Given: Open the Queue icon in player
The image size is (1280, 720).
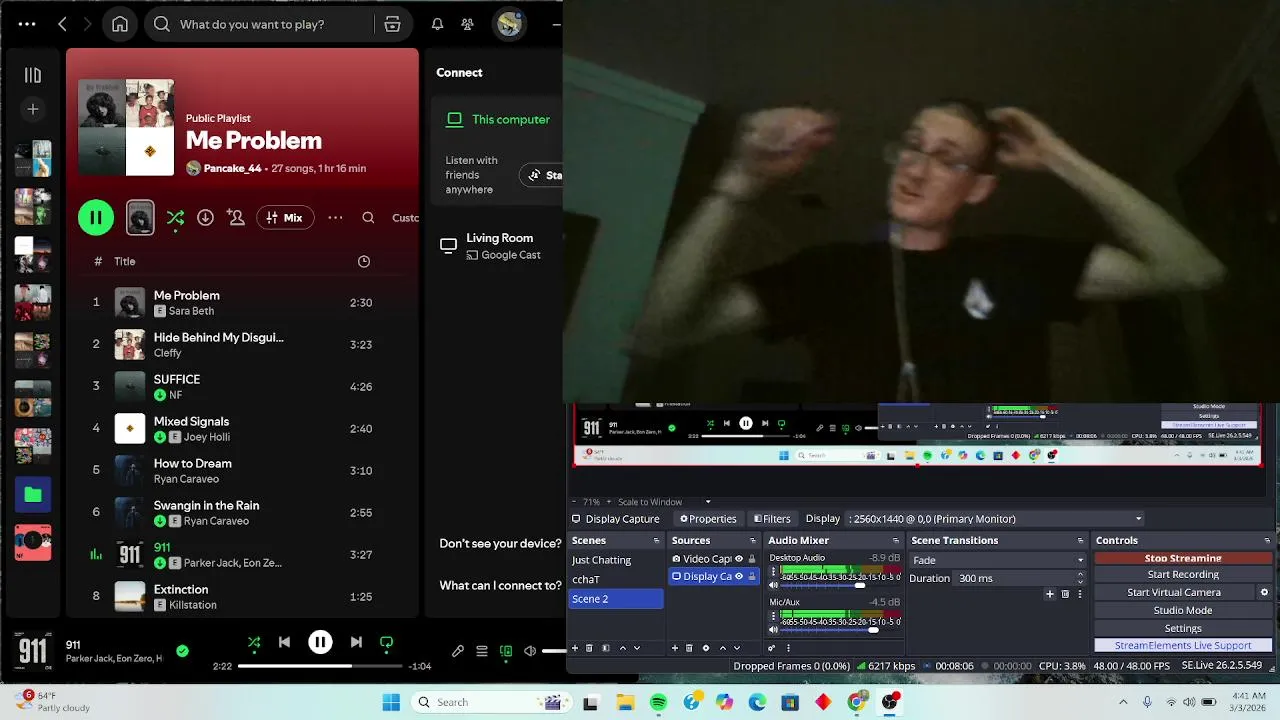Looking at the screenshot, I should pos(481,651).
